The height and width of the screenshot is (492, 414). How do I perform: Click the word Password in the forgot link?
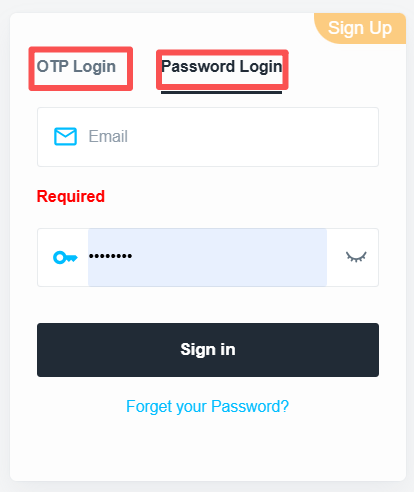(x=250, y=406)
